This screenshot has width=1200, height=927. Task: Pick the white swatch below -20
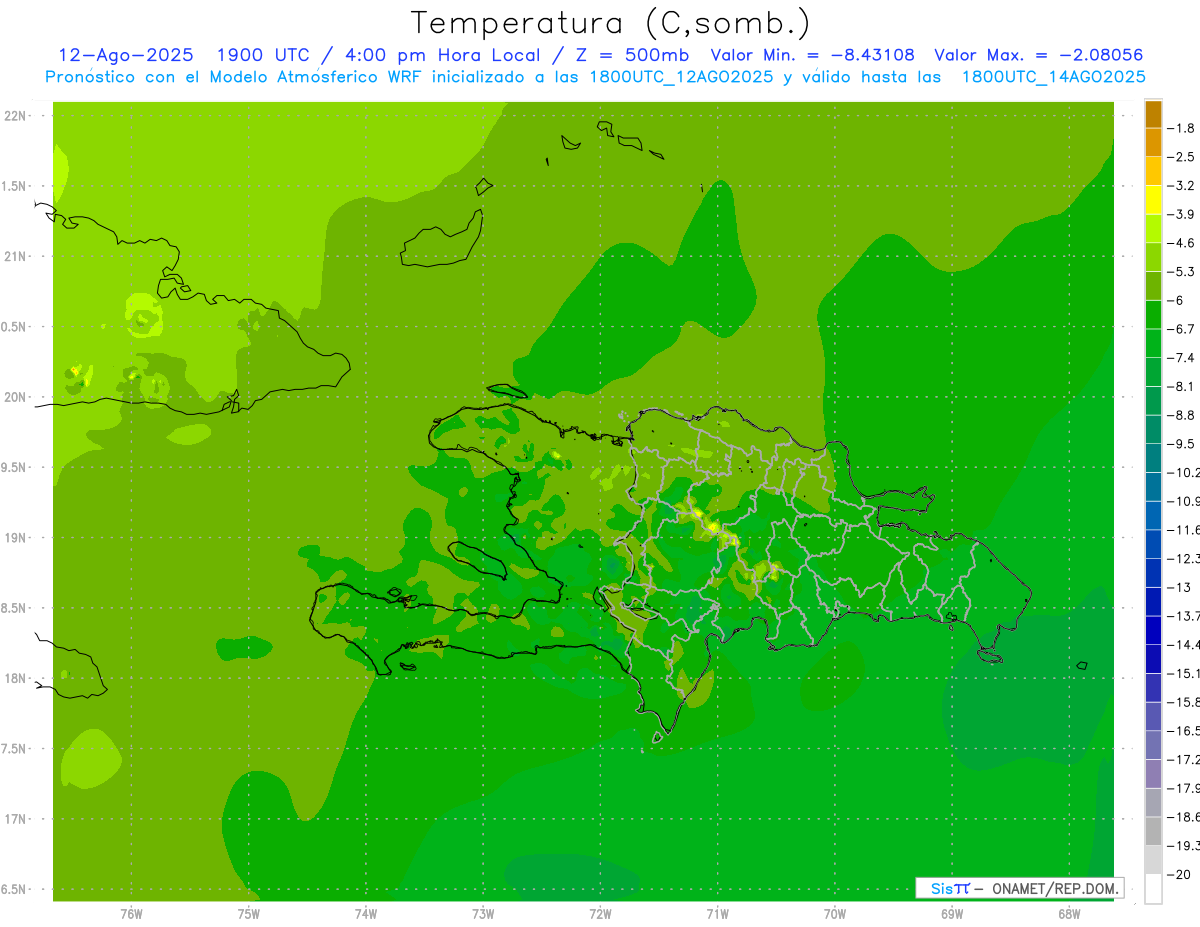pyautogui.click(x=1153, y=889)
